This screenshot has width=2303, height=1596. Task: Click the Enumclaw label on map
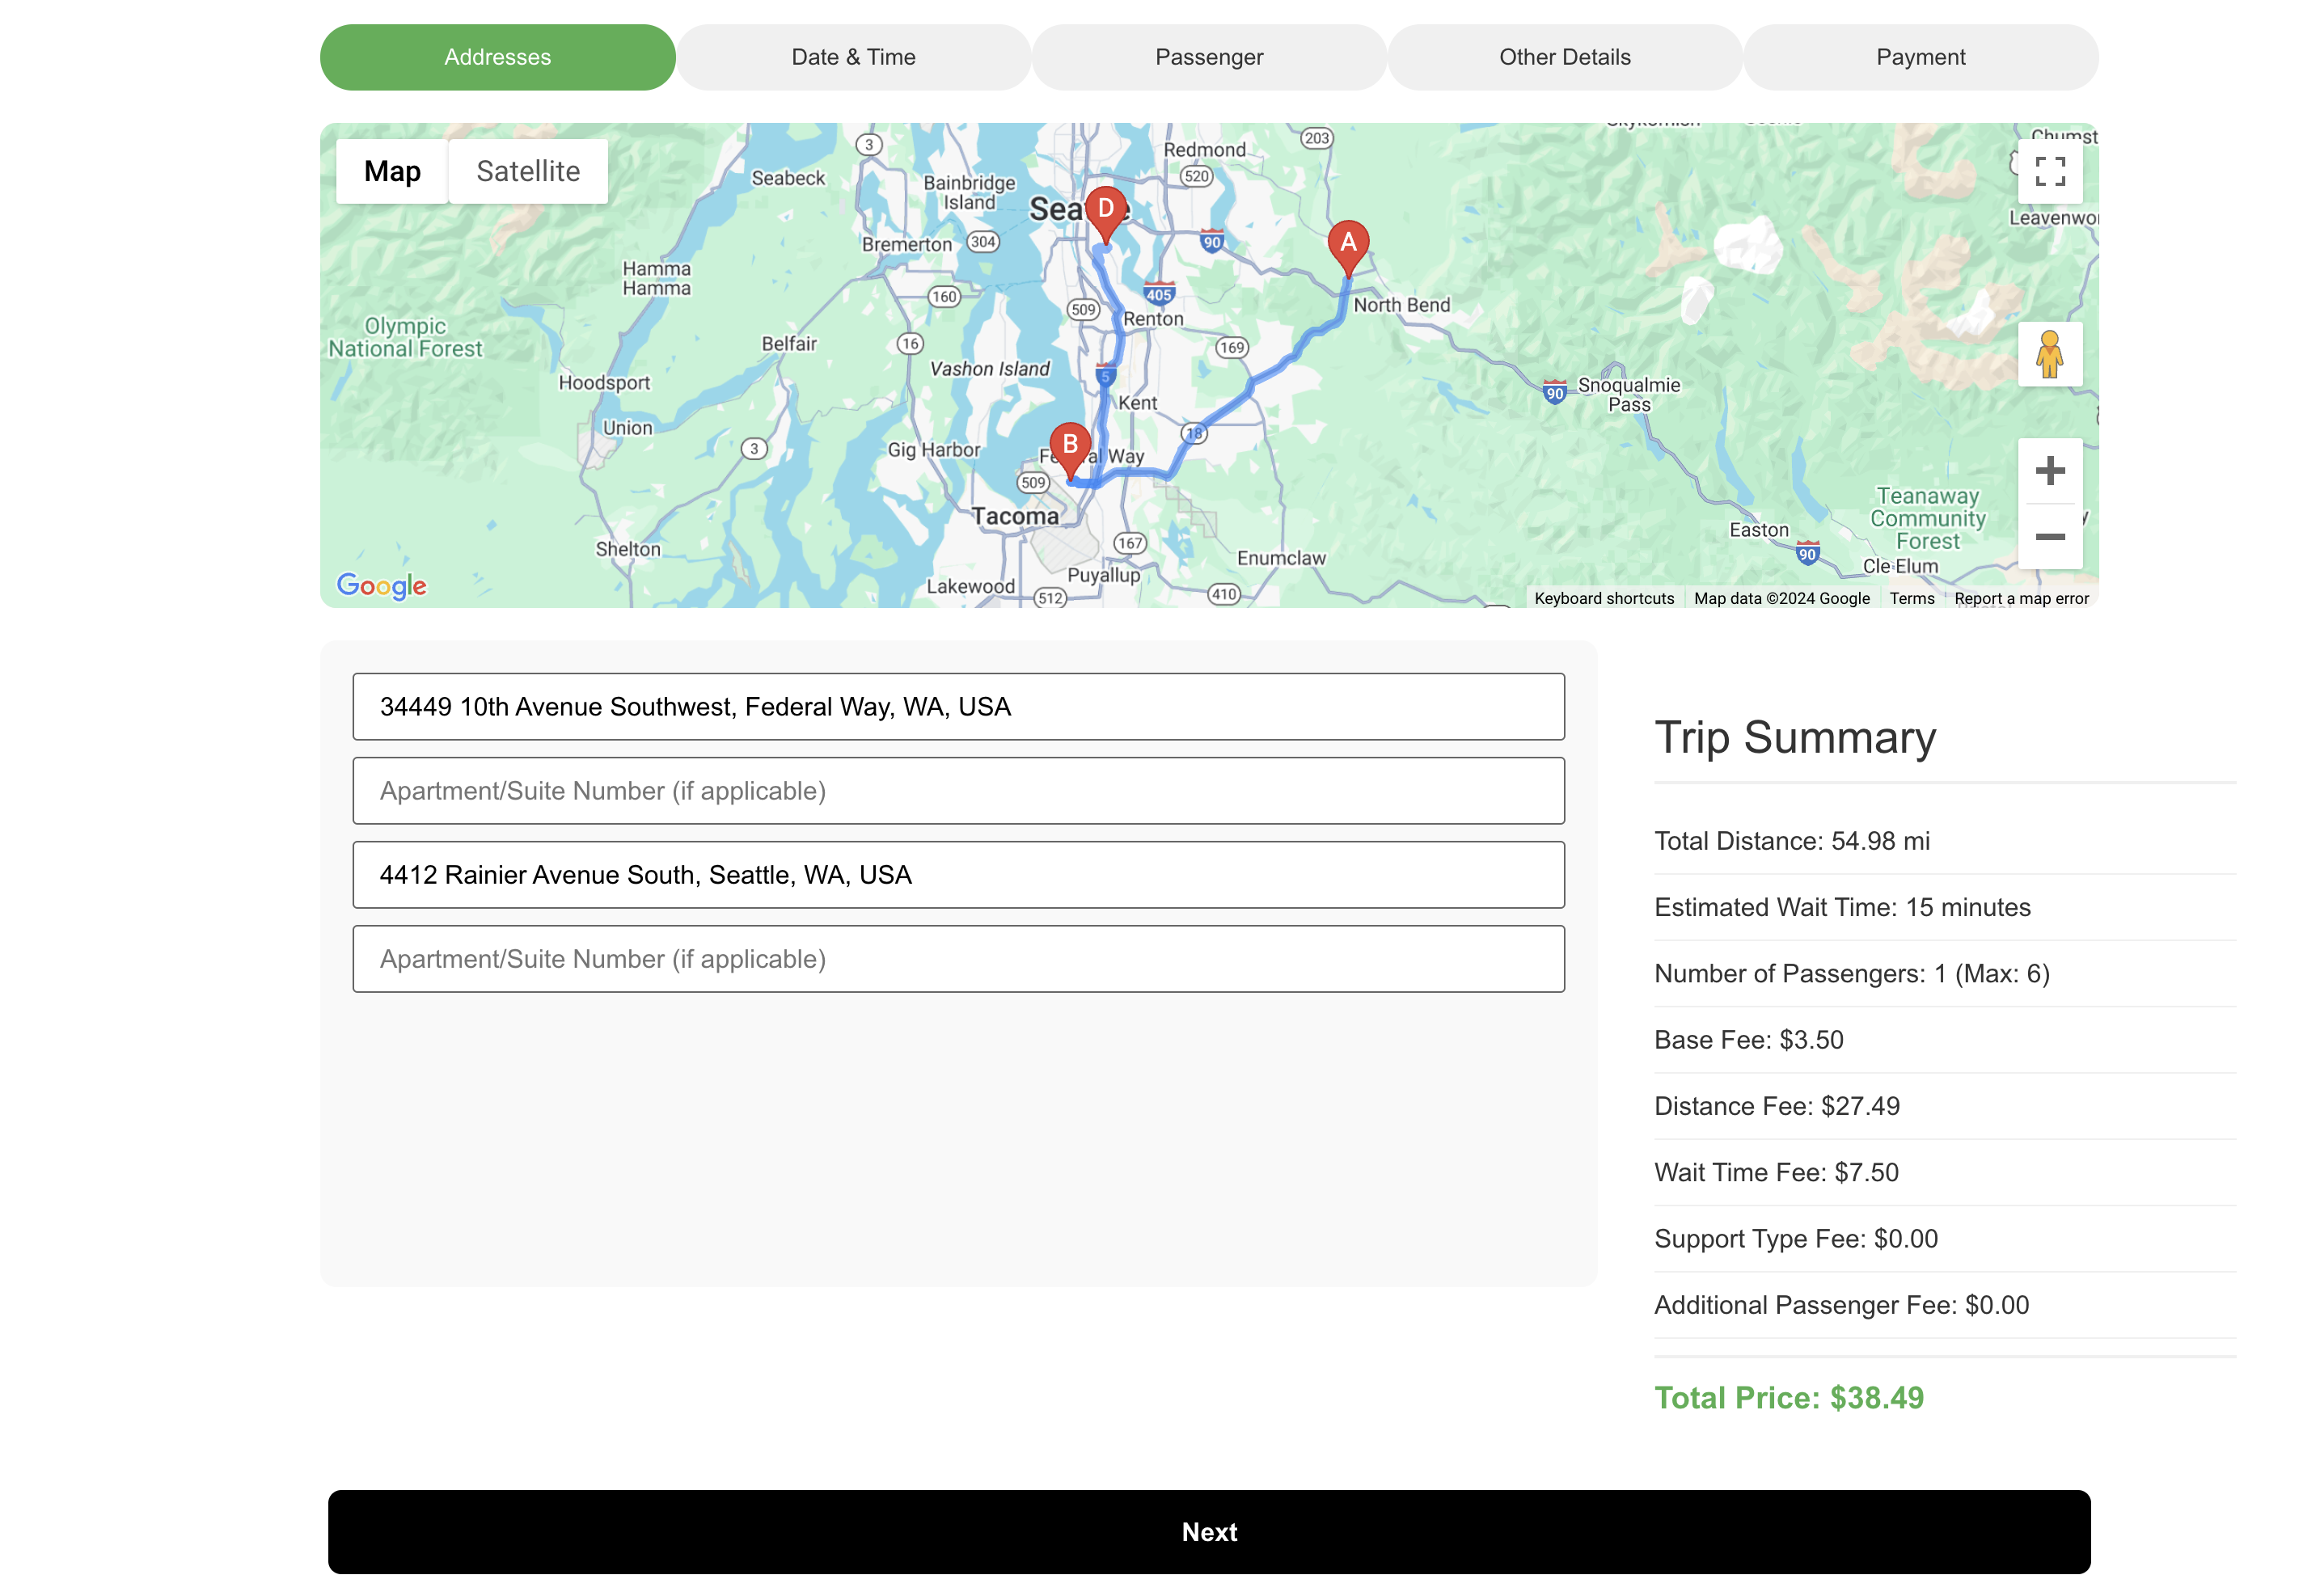[x=1280, y=558]
